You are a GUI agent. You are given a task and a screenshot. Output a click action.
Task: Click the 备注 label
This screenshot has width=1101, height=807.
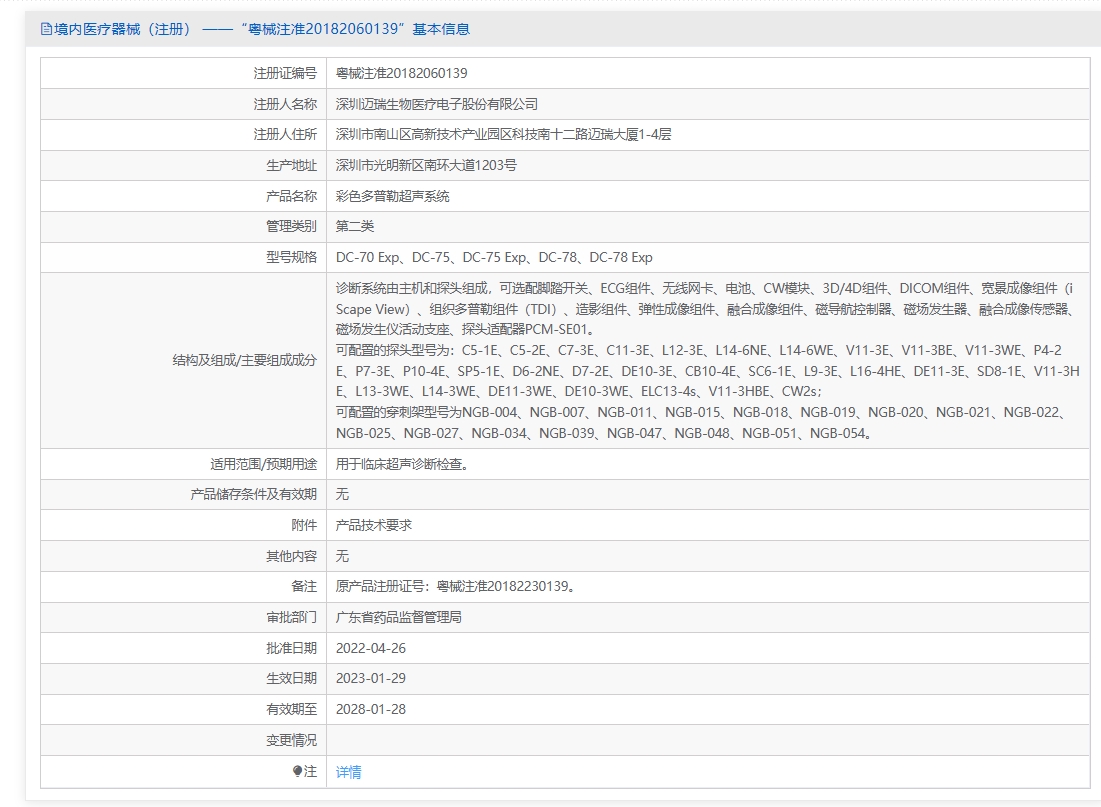[304, 586]
